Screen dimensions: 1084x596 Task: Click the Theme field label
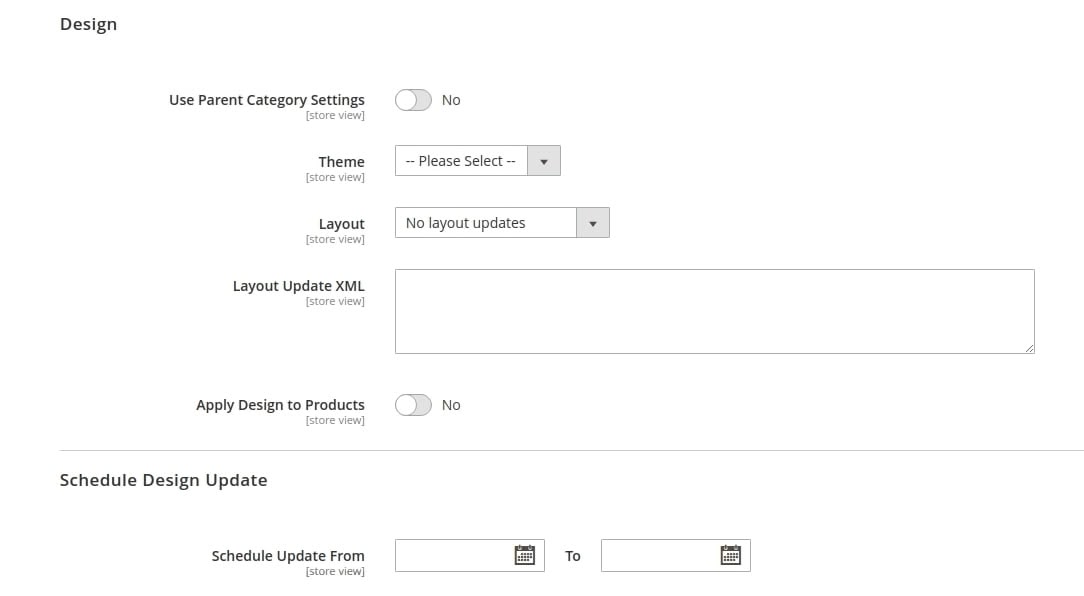341,162
